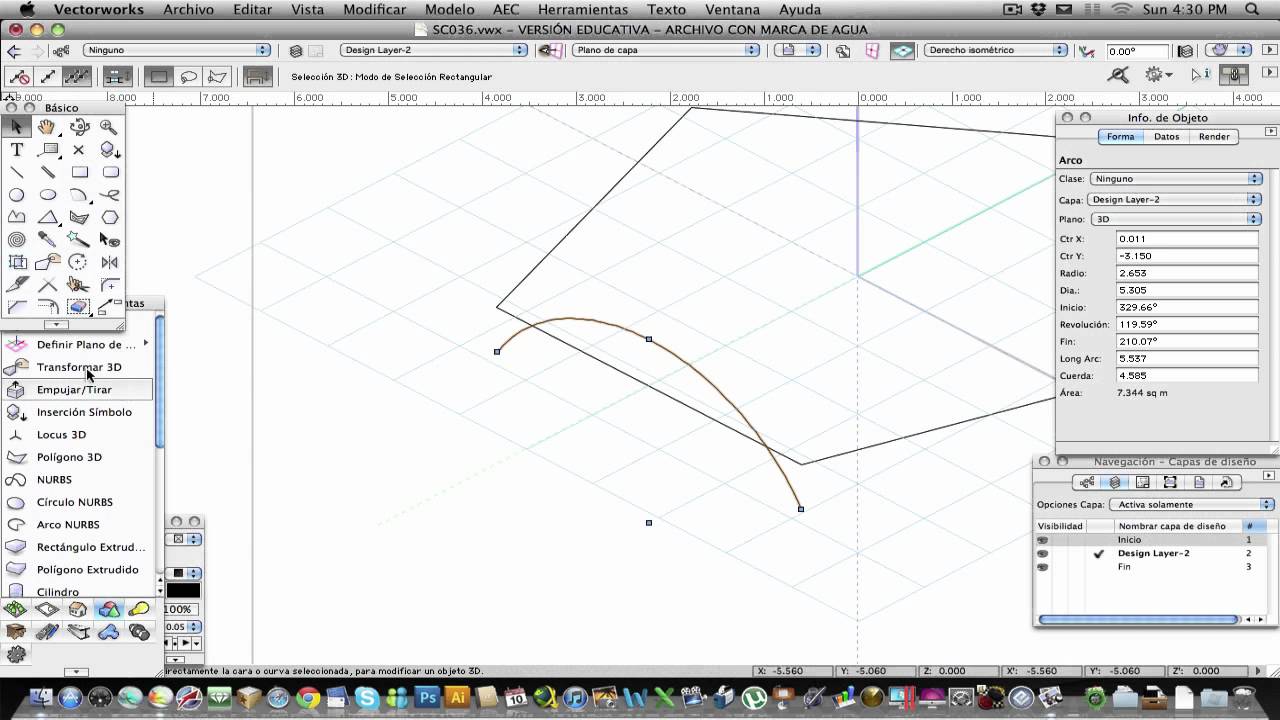Open the Ninguno class dropdown in toolbar
1280x720 pixels.
(178, 50)
